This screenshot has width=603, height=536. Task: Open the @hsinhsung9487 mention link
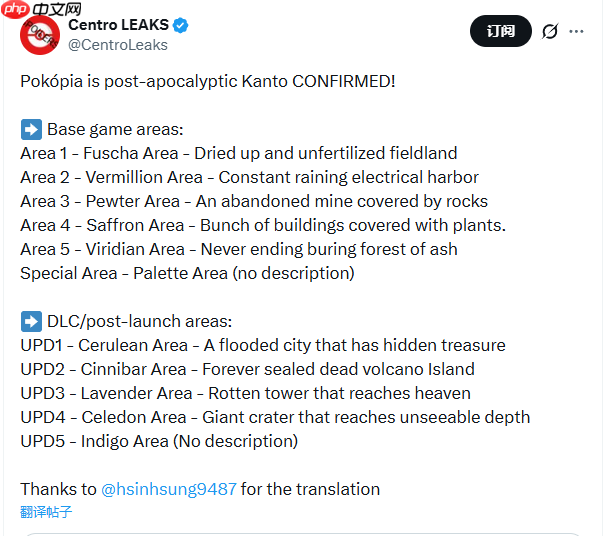pos(169,489)
